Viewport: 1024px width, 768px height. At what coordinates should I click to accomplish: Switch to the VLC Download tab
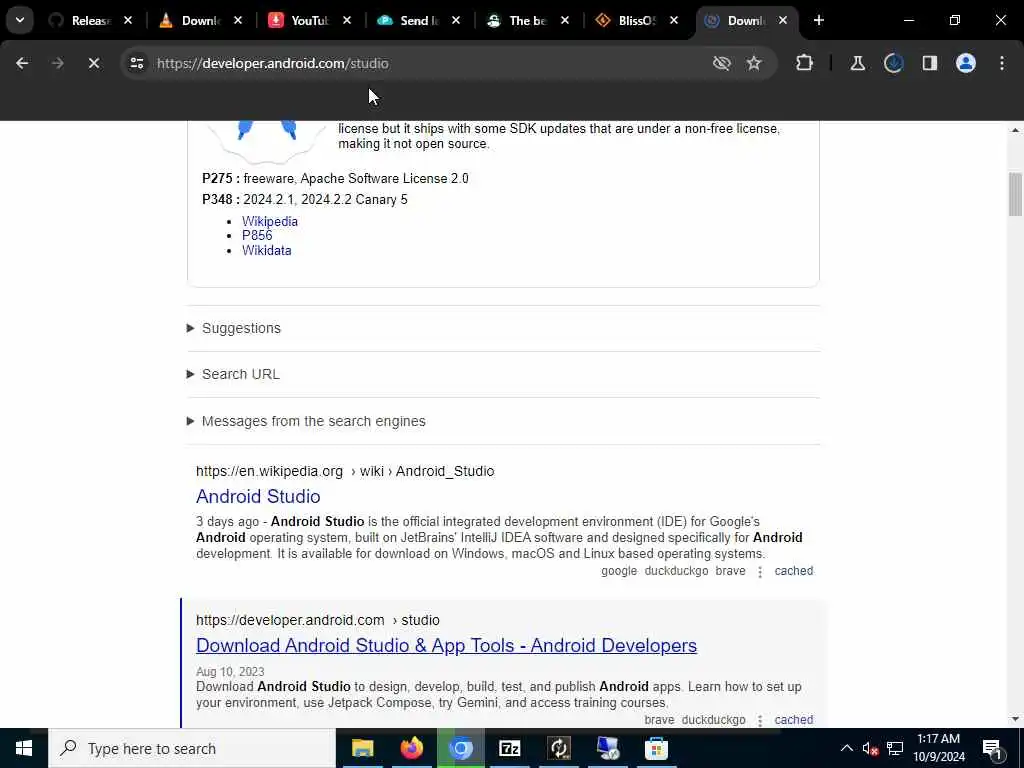coord(191,20)
